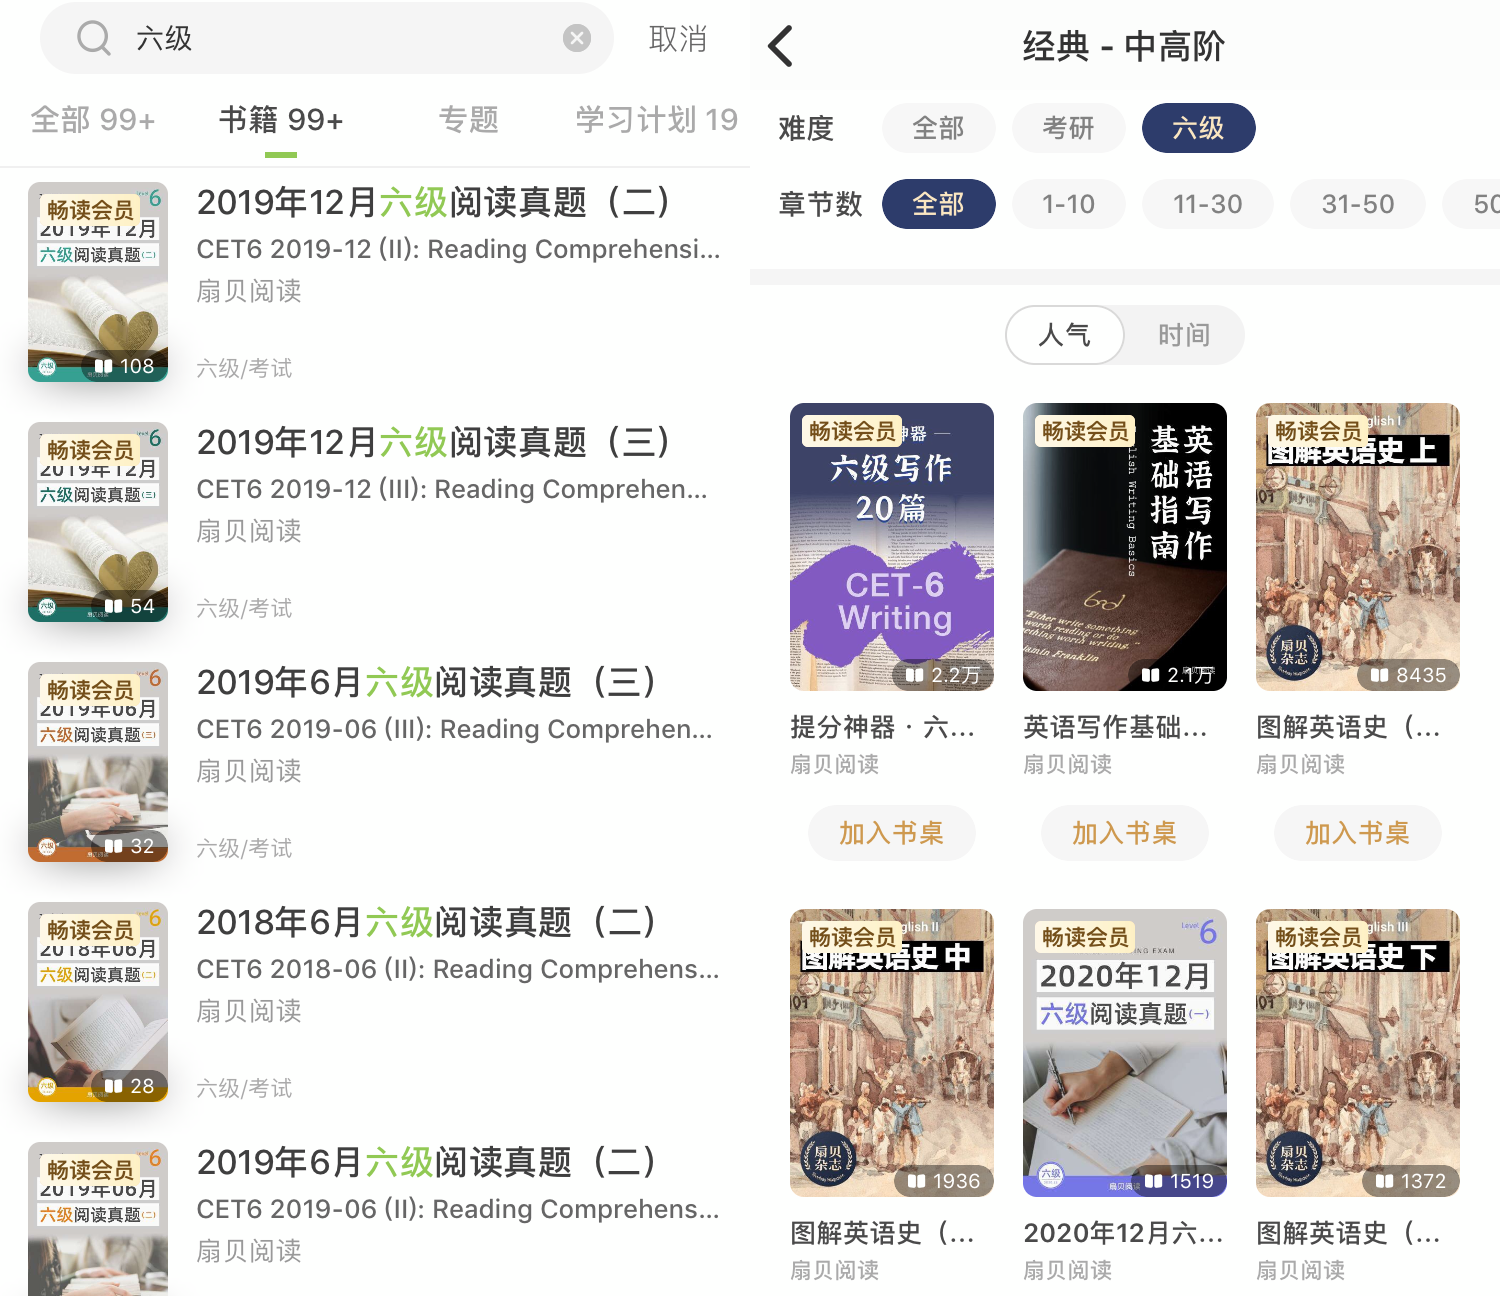The width and height of the screenshot is (1500, 1296).
Task: Choose the 31-50 chapter count filter
Action: pos(1358,204)
